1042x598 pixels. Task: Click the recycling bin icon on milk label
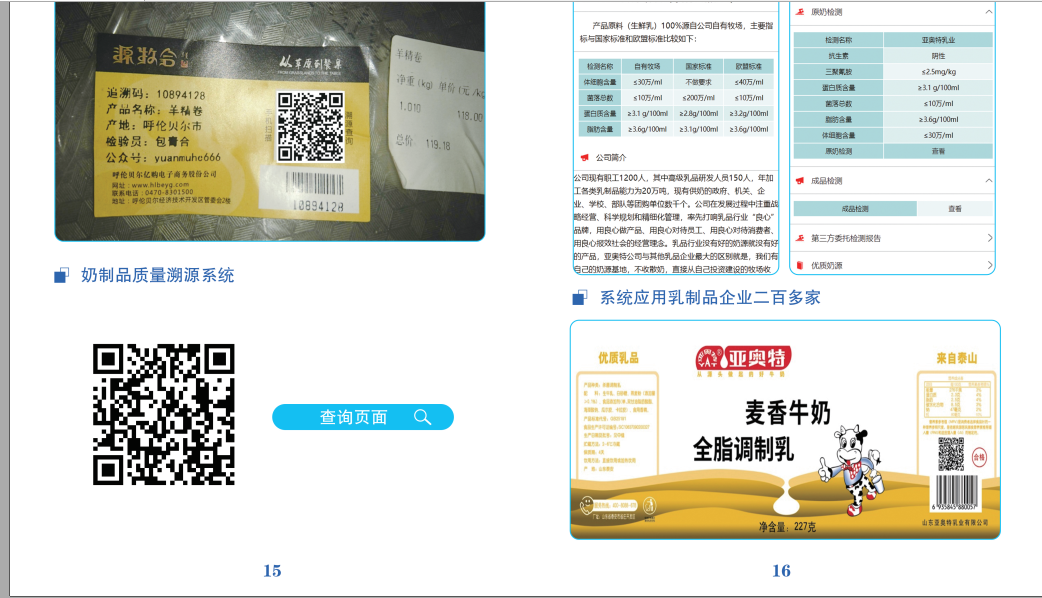click(649, 506)
